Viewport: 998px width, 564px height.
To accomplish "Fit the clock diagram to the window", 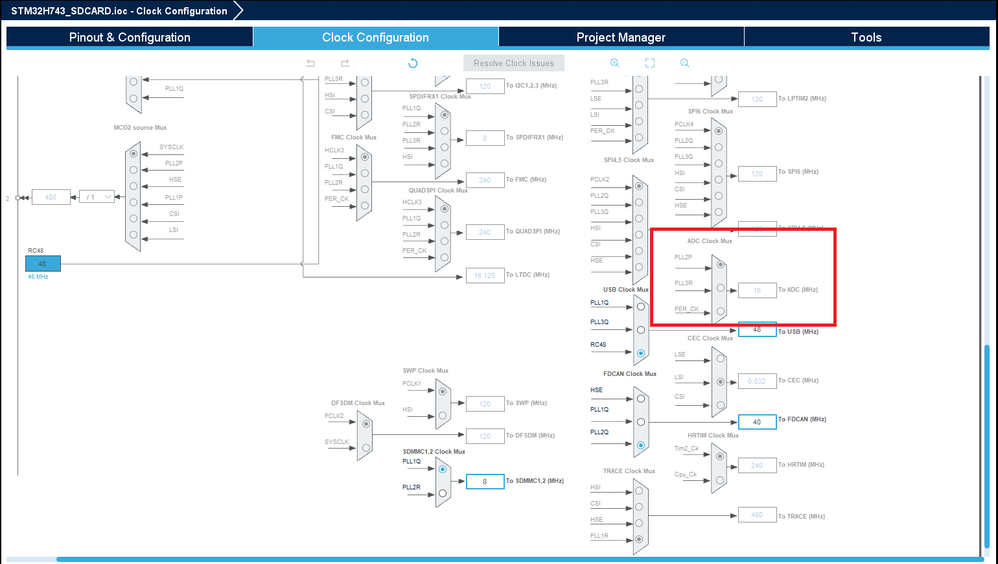I will point(650,63).
